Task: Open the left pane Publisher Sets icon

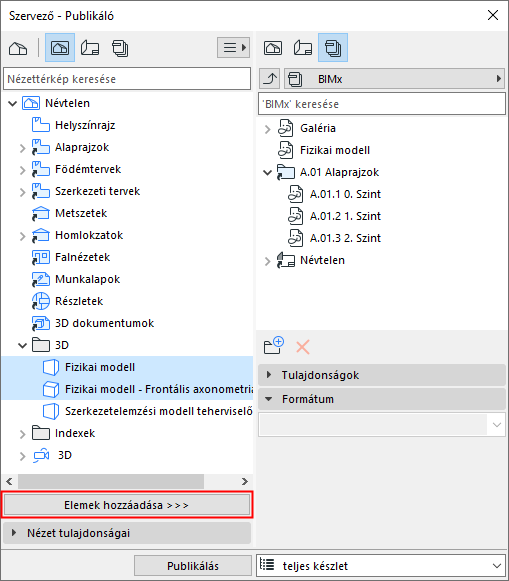Action: [120, 48]
